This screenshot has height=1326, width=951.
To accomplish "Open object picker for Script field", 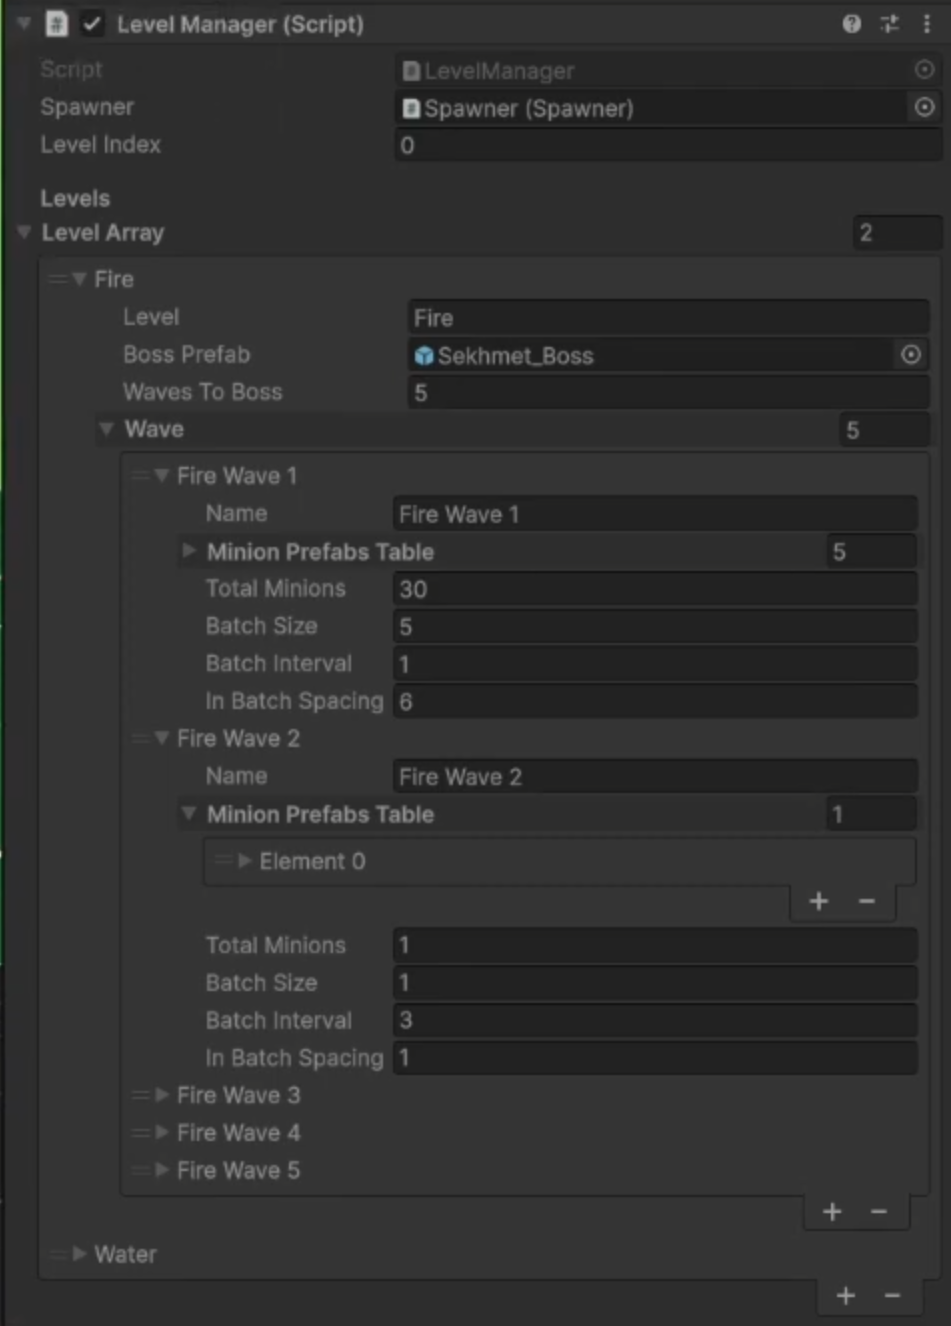I will click(924, 69).
